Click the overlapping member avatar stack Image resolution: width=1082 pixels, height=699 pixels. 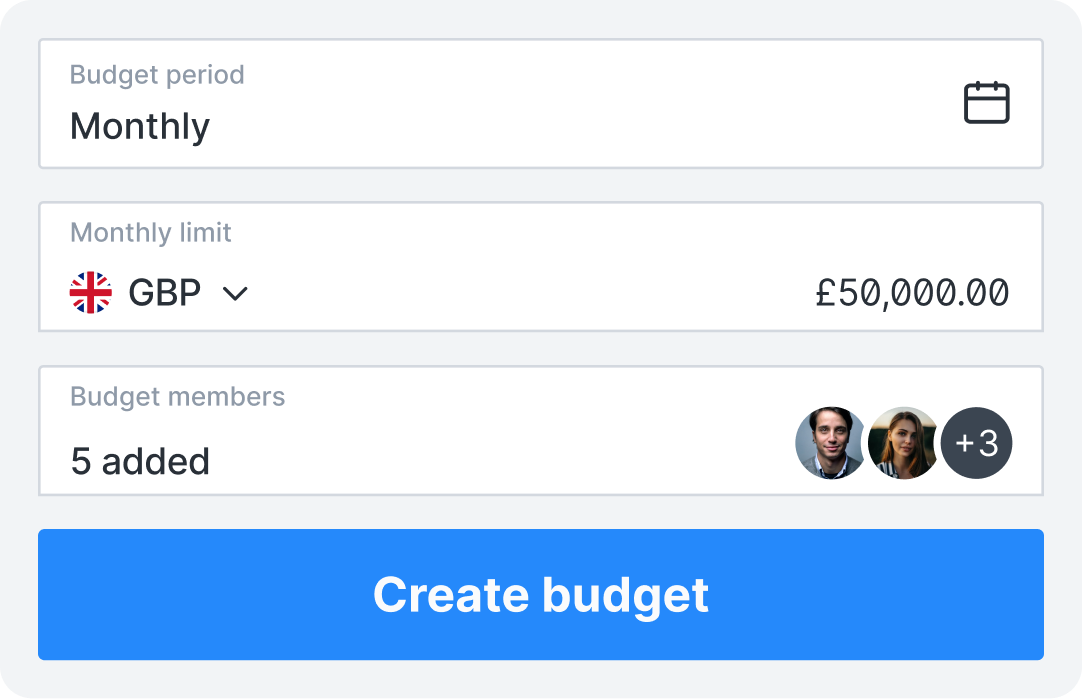click(x=903, y=442)
